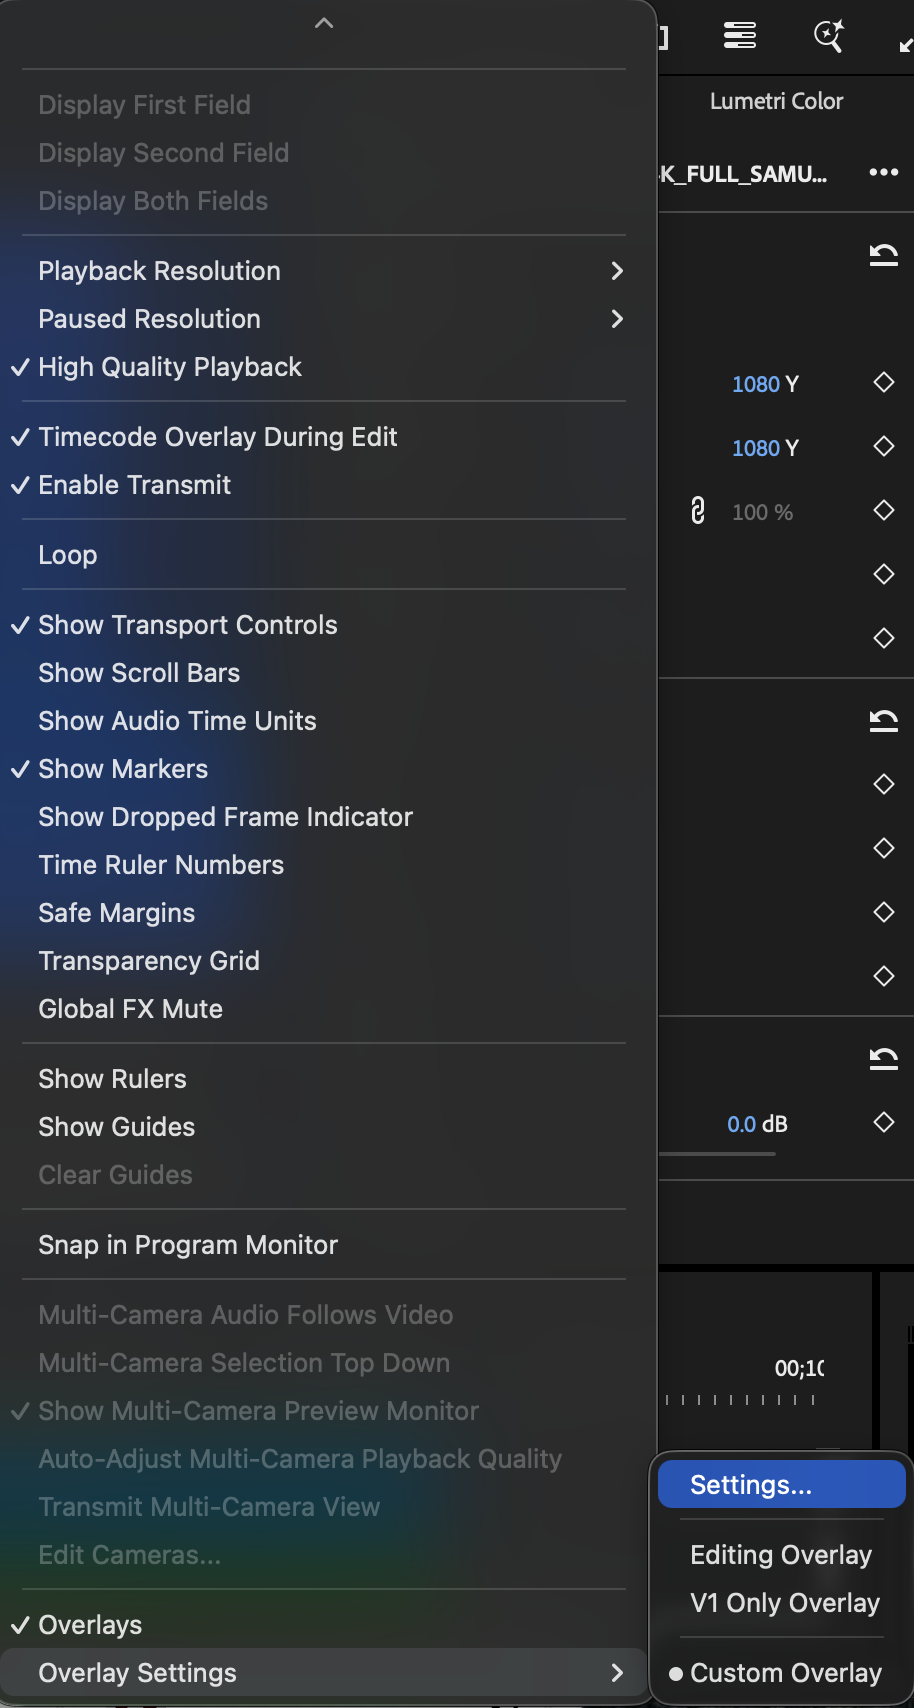
Task: Click the audio level slider under 0.0 dB
Action: pos(718,1153)
